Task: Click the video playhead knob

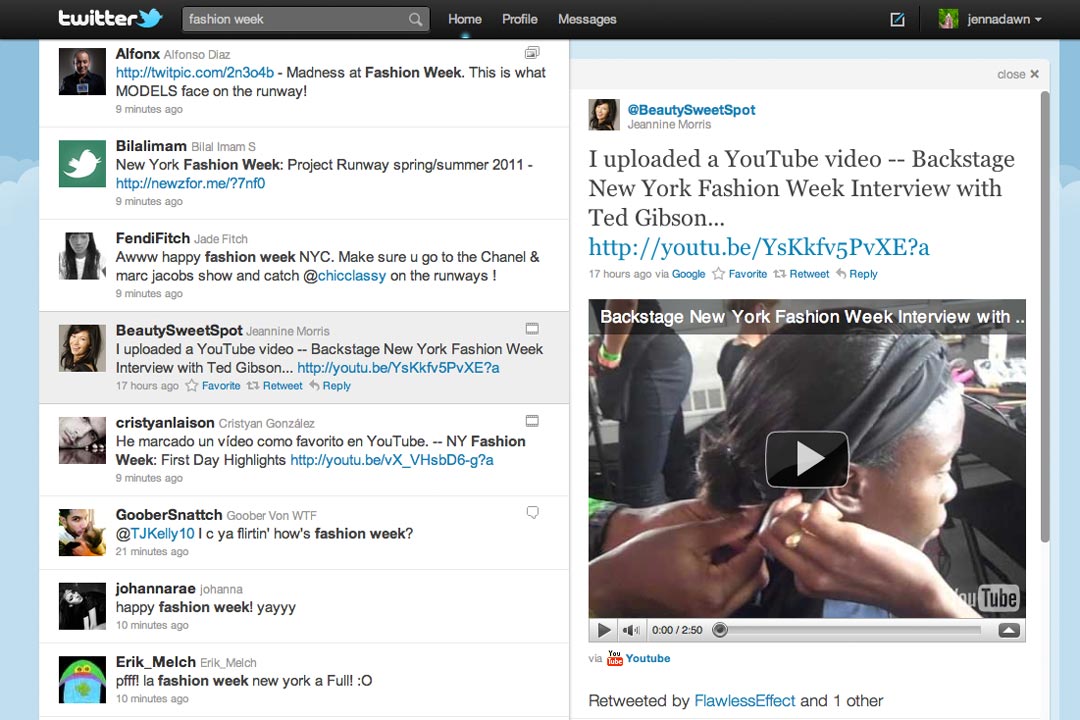Action: pyautogui.click(x=720, y=630)
